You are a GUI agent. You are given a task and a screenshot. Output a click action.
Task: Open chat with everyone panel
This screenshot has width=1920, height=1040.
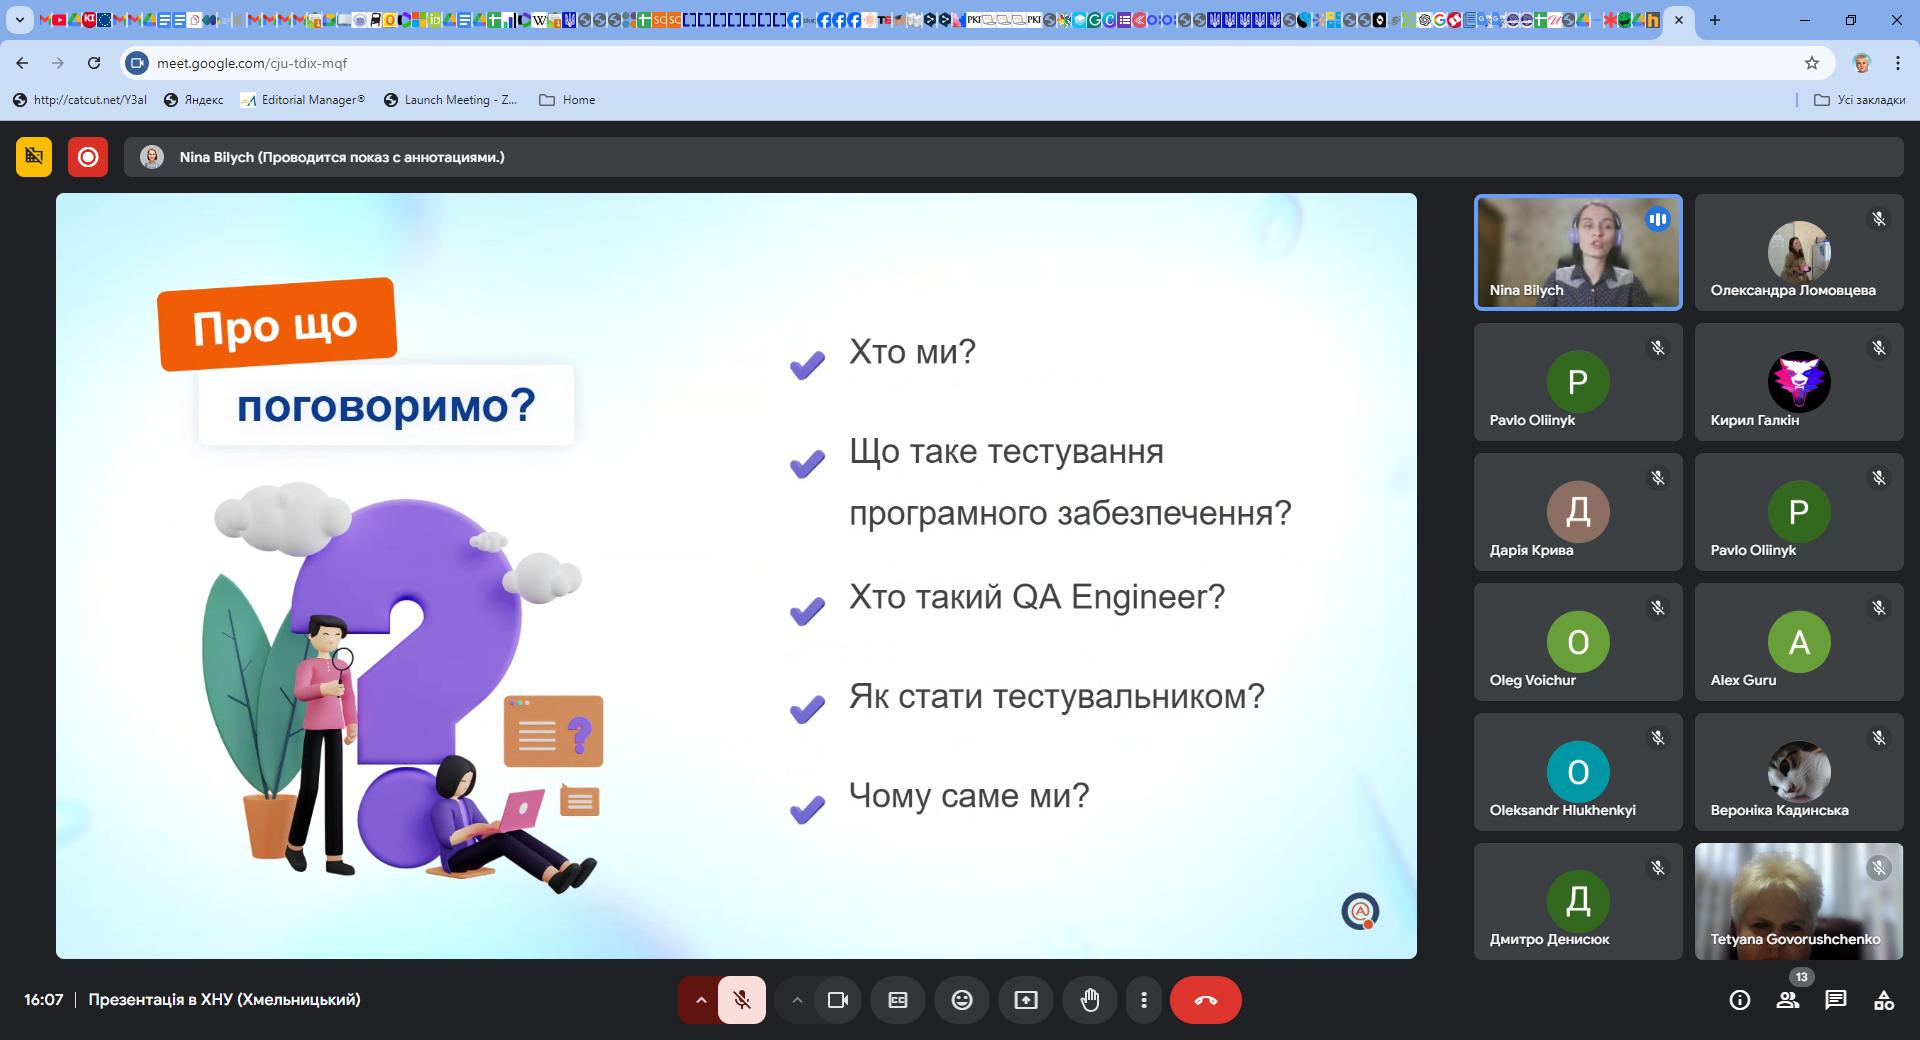tap(1835, 1000)
